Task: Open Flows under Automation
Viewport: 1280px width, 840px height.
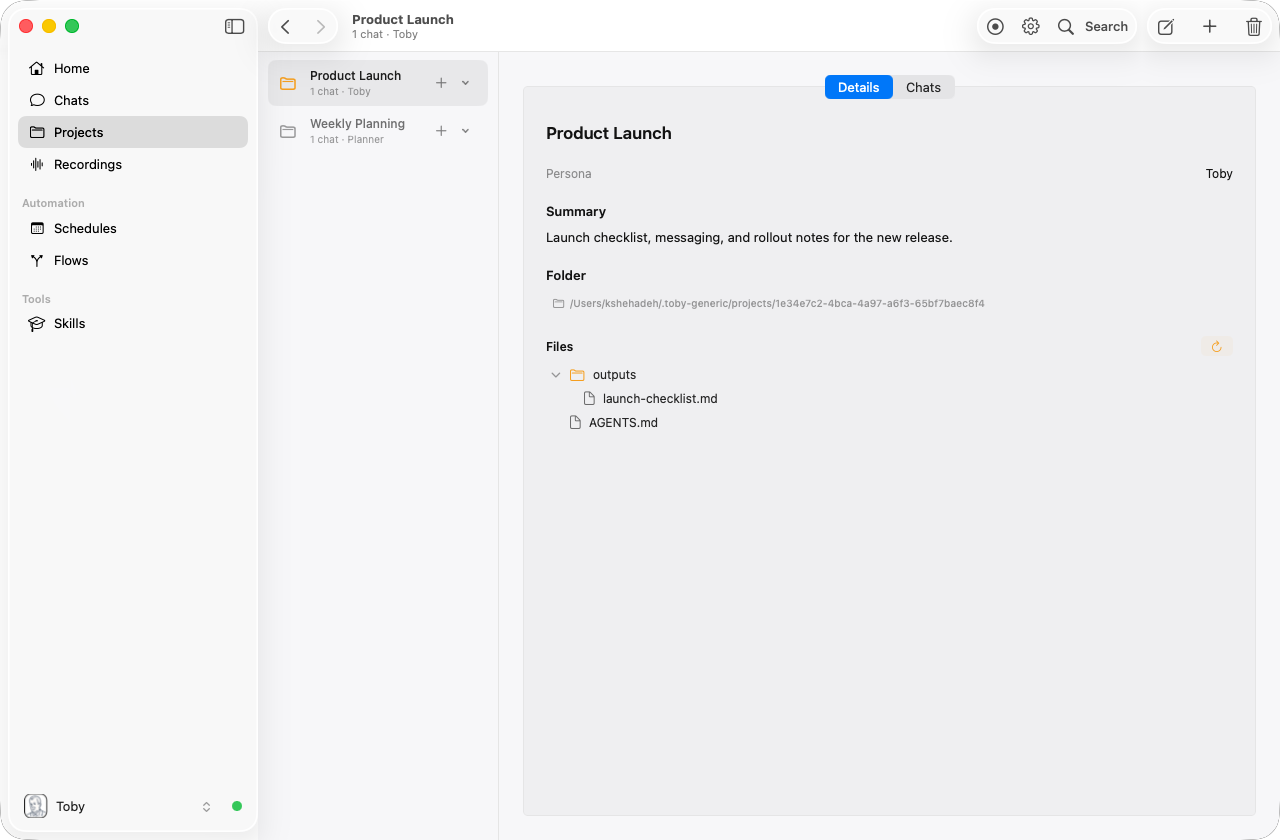Action: pos(133,260)
